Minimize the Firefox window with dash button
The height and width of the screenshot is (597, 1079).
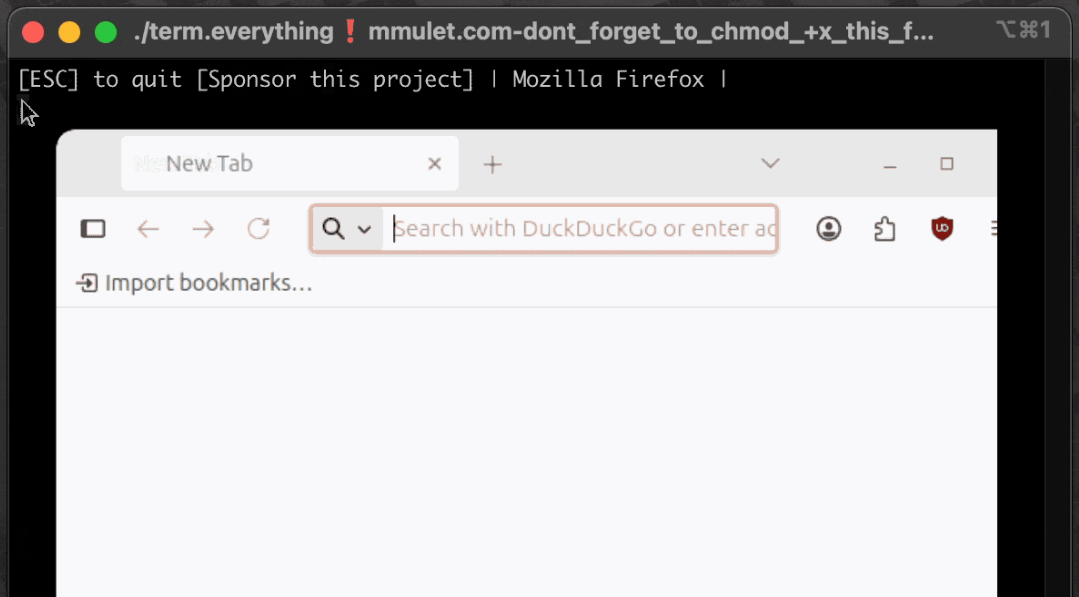890,164
